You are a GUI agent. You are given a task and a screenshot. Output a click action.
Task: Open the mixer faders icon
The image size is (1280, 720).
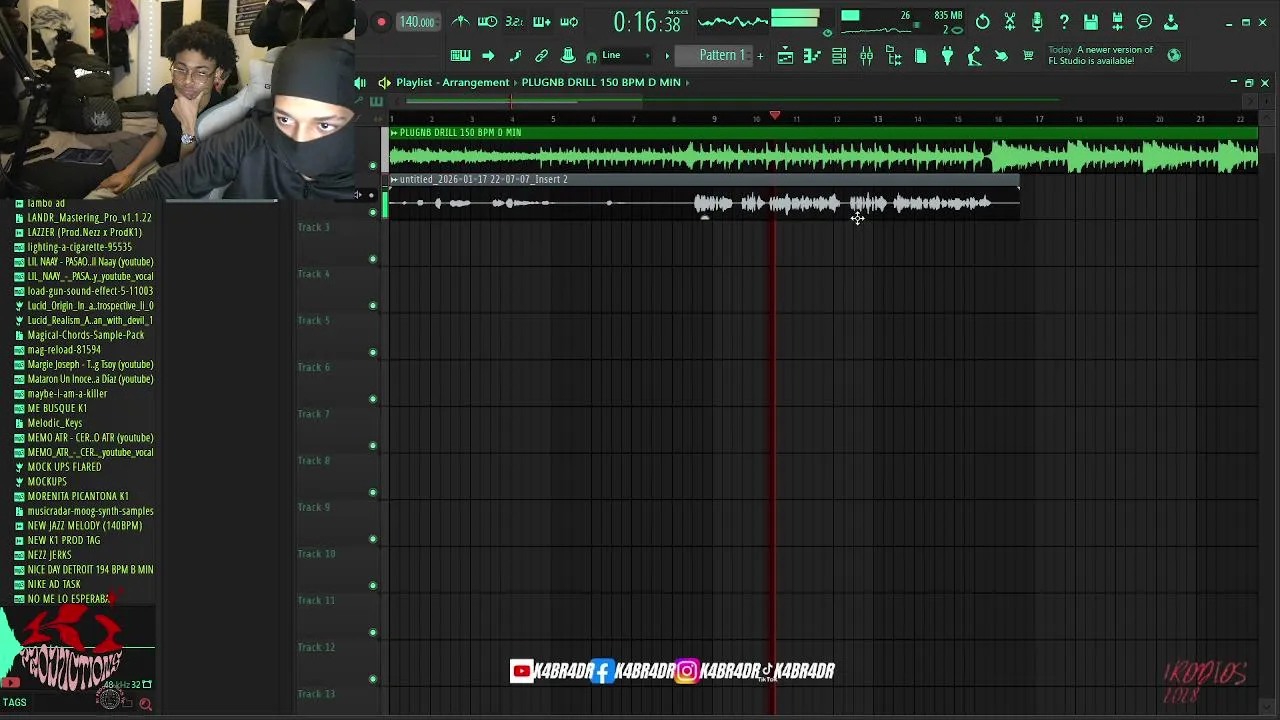point(866,56)
